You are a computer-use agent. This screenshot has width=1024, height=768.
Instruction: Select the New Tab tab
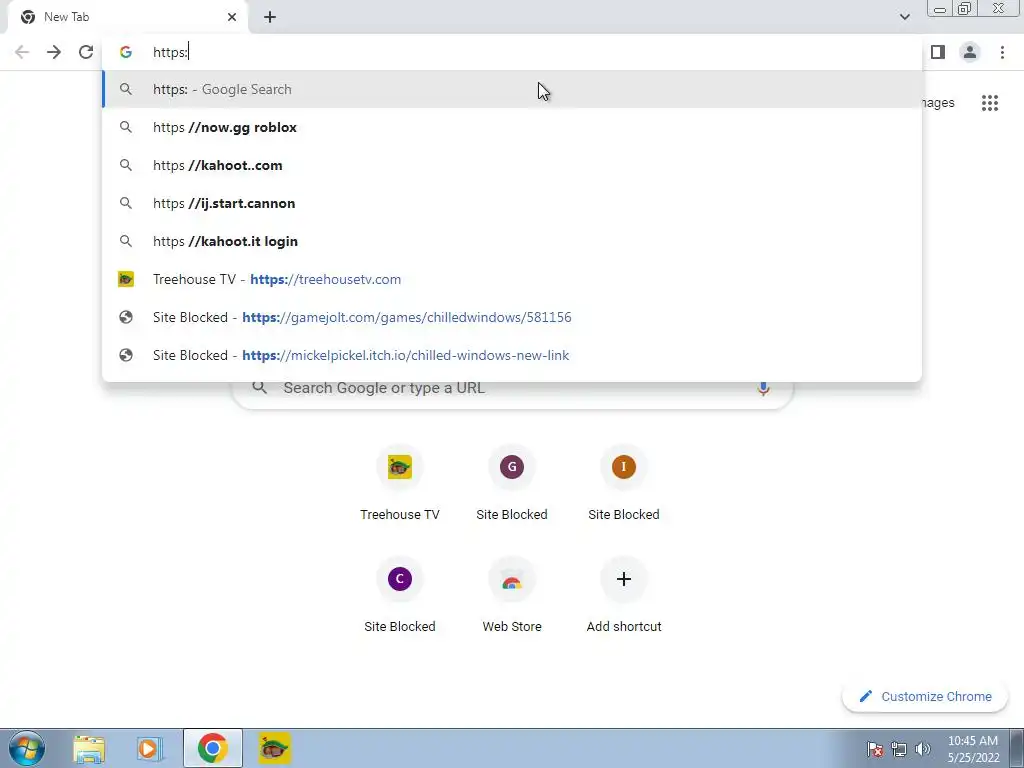[127, 17]
